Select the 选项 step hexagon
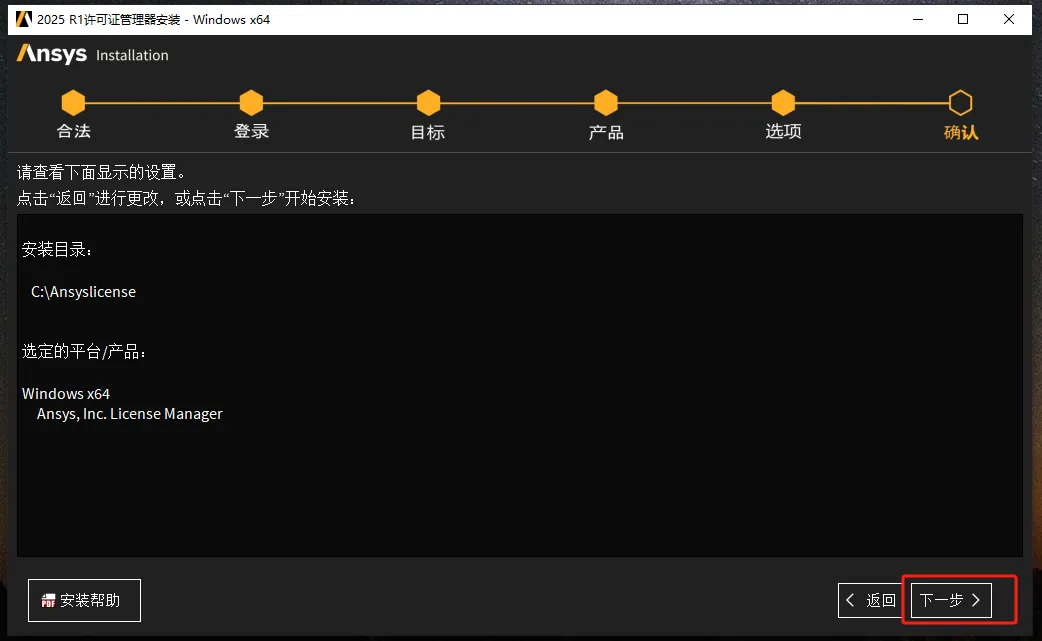1042x641 pixels. coord(783,103)
